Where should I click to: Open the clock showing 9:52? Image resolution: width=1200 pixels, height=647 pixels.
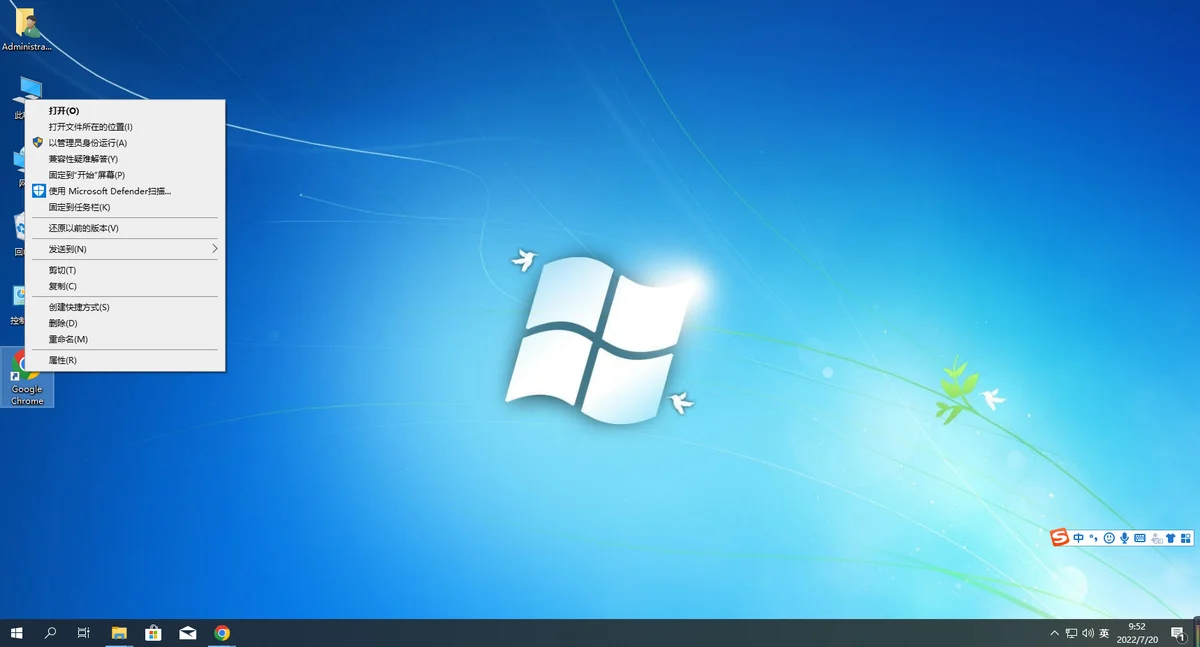[1137, 633]
